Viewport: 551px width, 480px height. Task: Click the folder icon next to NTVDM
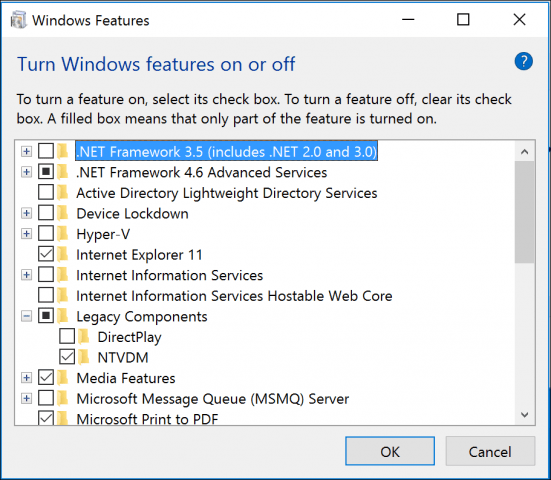point(84,357)
